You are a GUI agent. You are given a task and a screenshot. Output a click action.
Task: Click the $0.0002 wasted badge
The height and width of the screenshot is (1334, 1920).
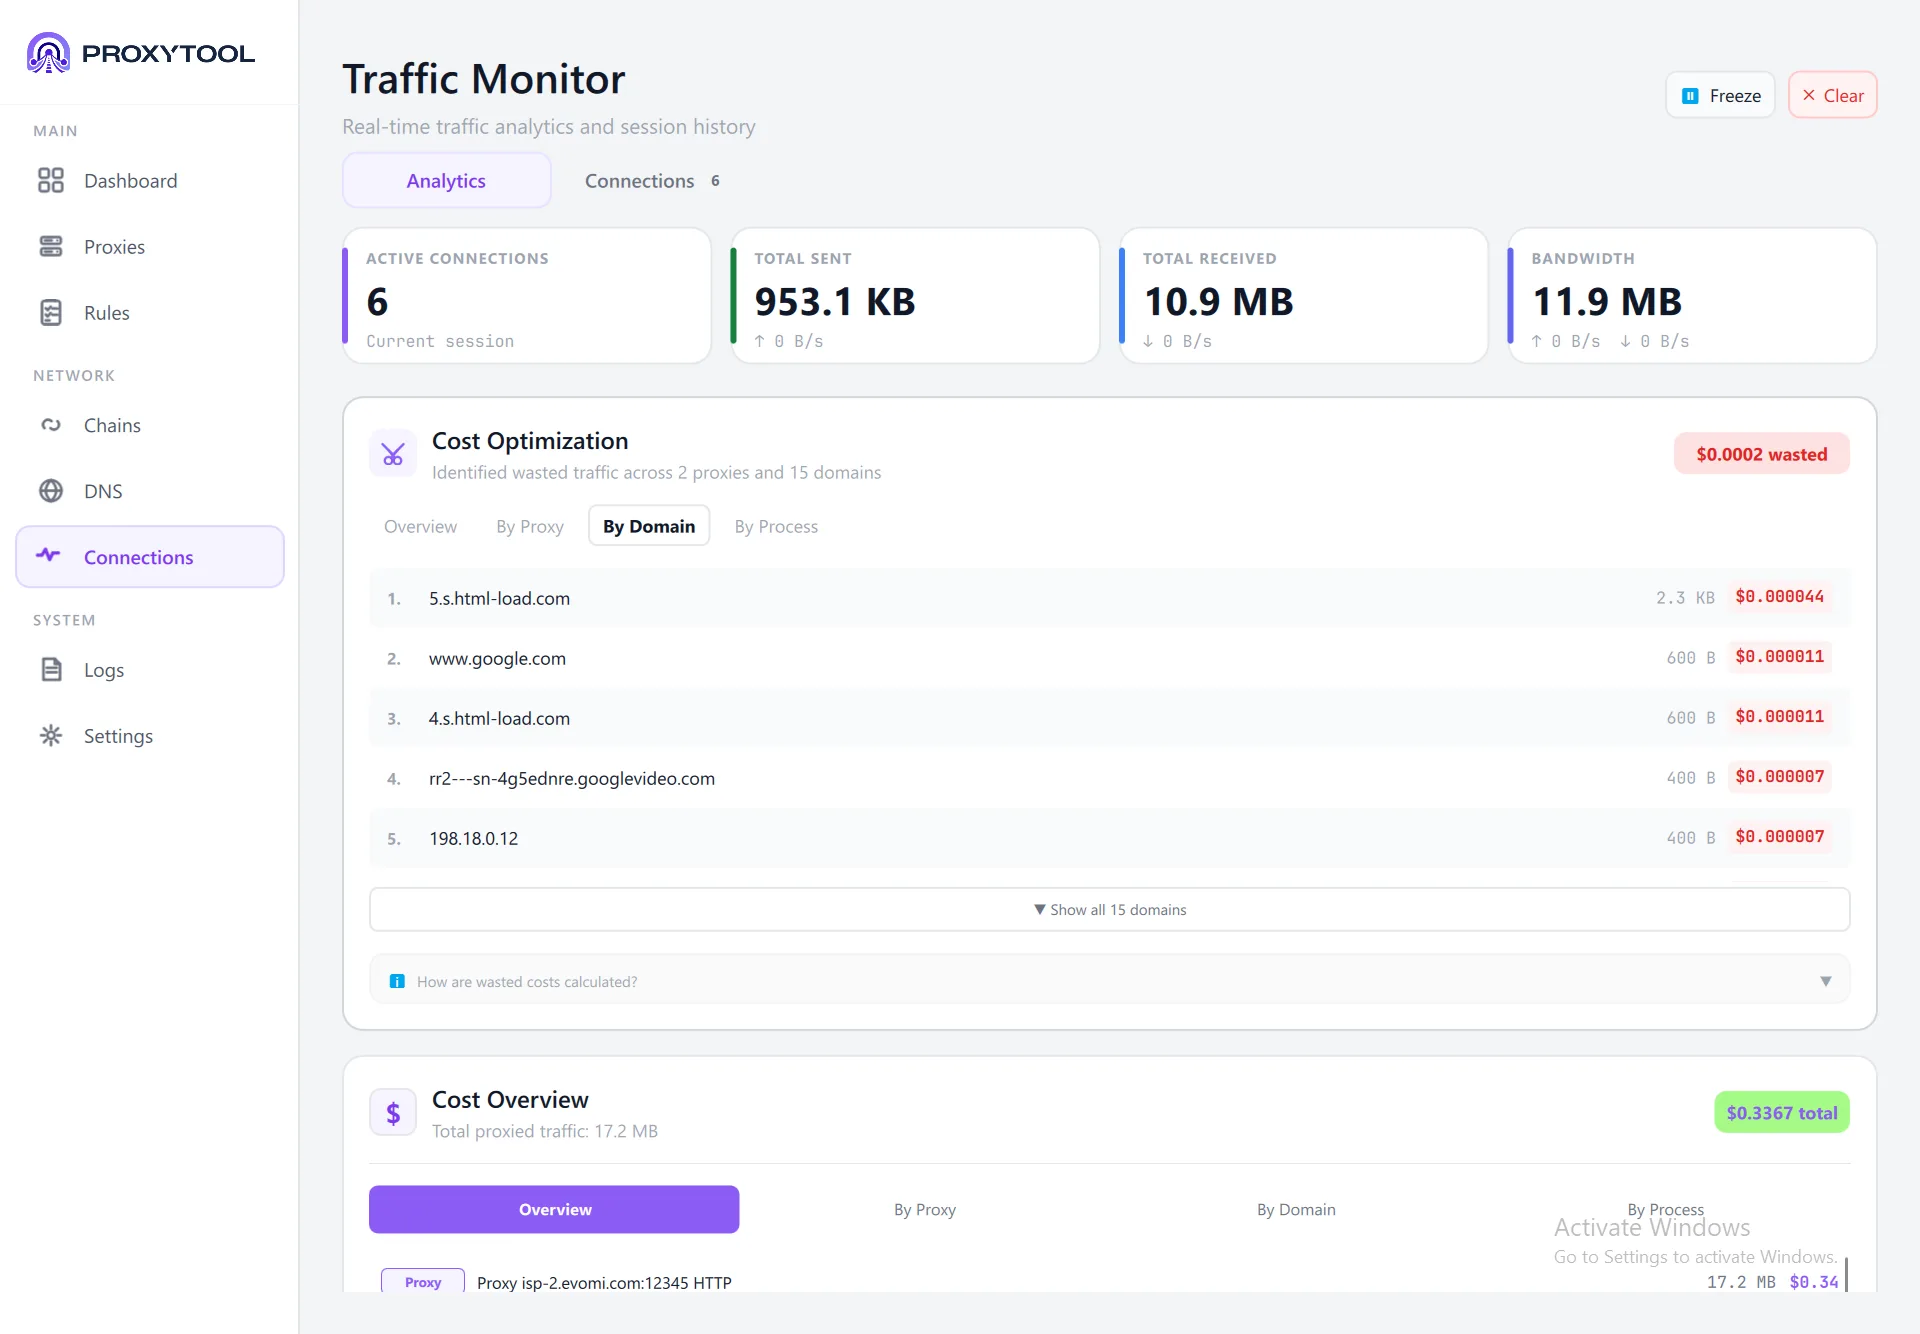tap(1762, 454)
